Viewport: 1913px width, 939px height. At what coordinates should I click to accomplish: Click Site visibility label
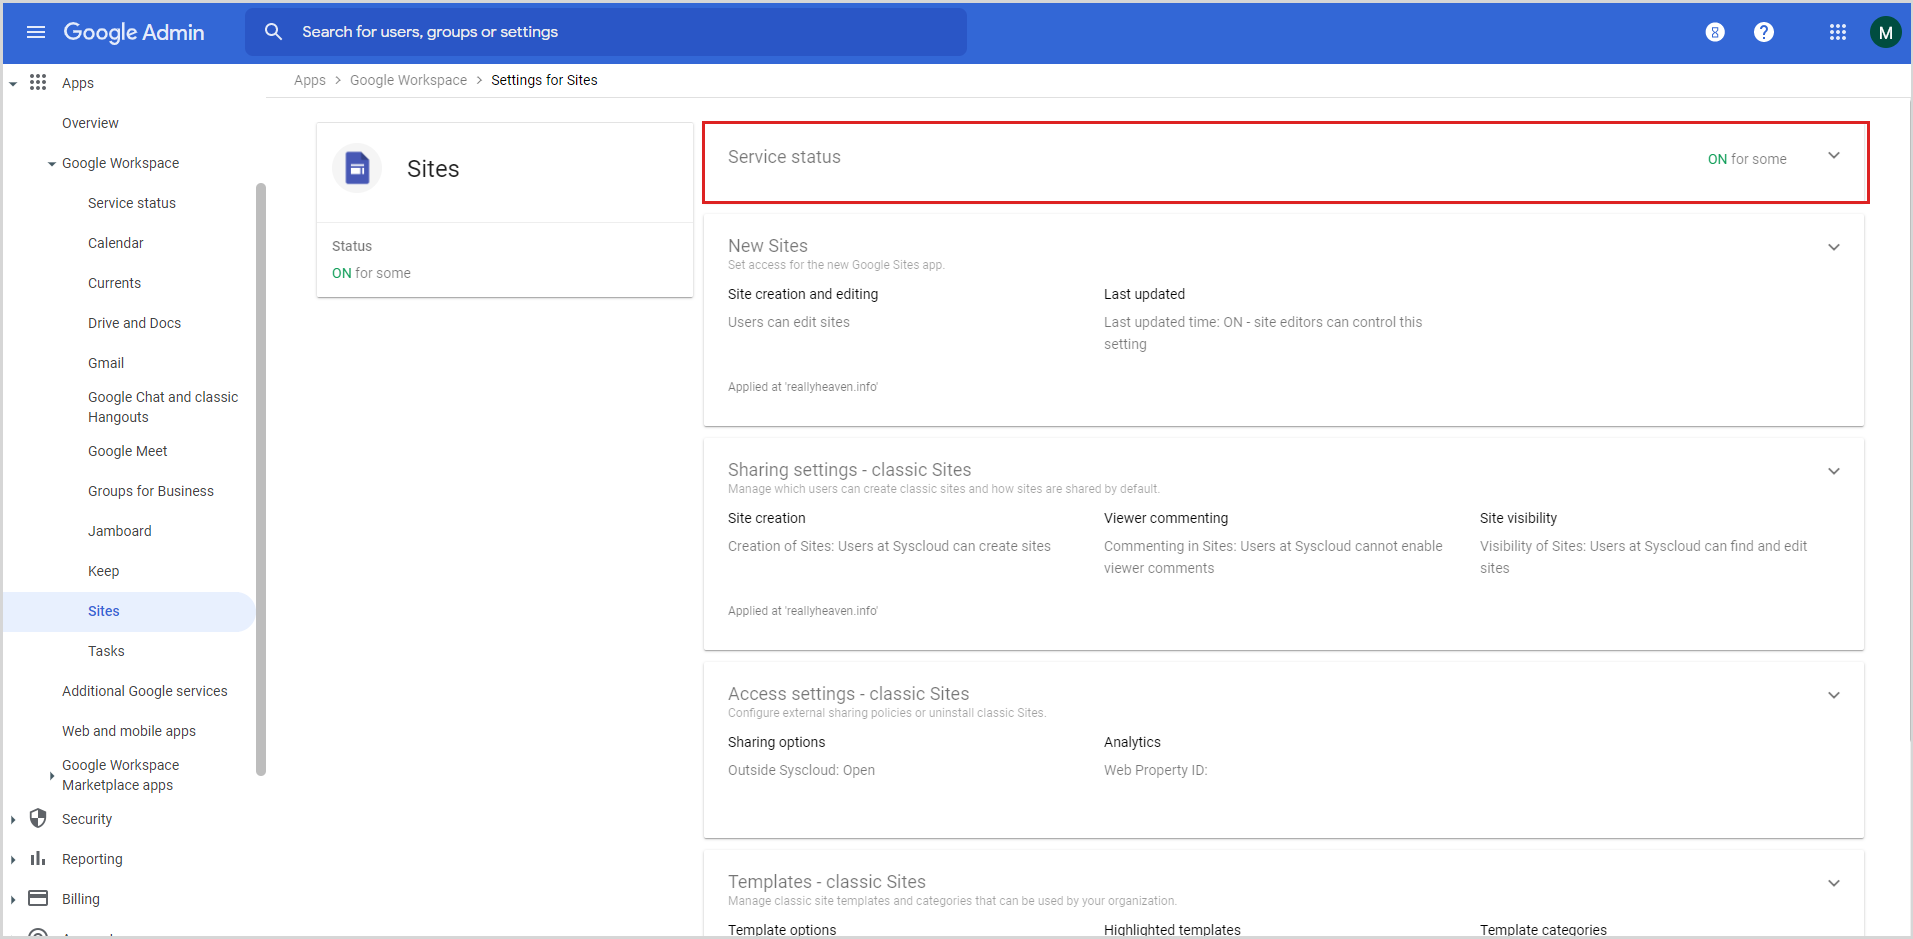(x=1518, y=518)
